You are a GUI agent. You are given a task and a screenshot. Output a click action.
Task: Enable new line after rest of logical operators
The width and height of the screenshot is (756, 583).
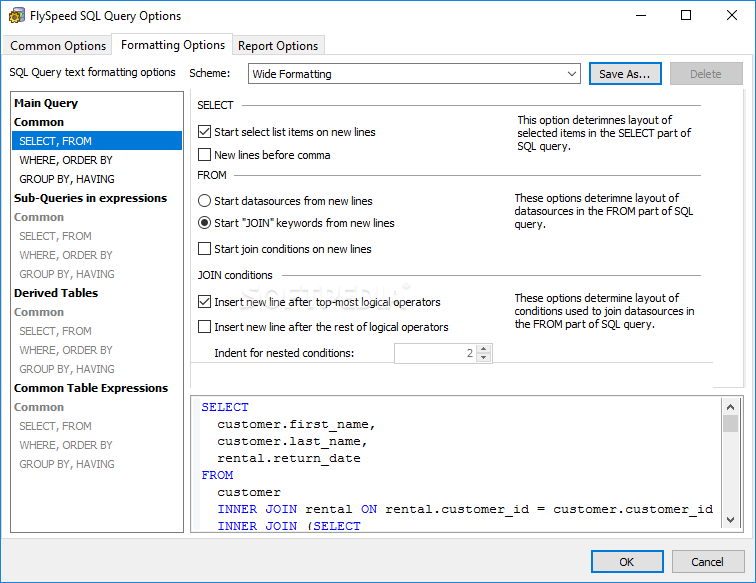pos(205,327)
